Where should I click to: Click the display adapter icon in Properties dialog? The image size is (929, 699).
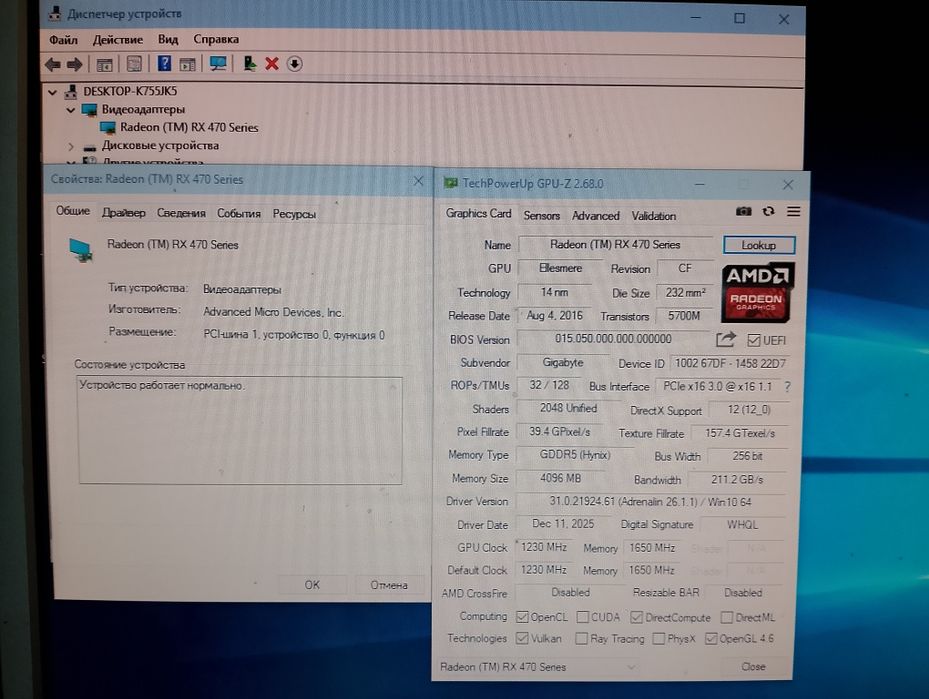81,250
